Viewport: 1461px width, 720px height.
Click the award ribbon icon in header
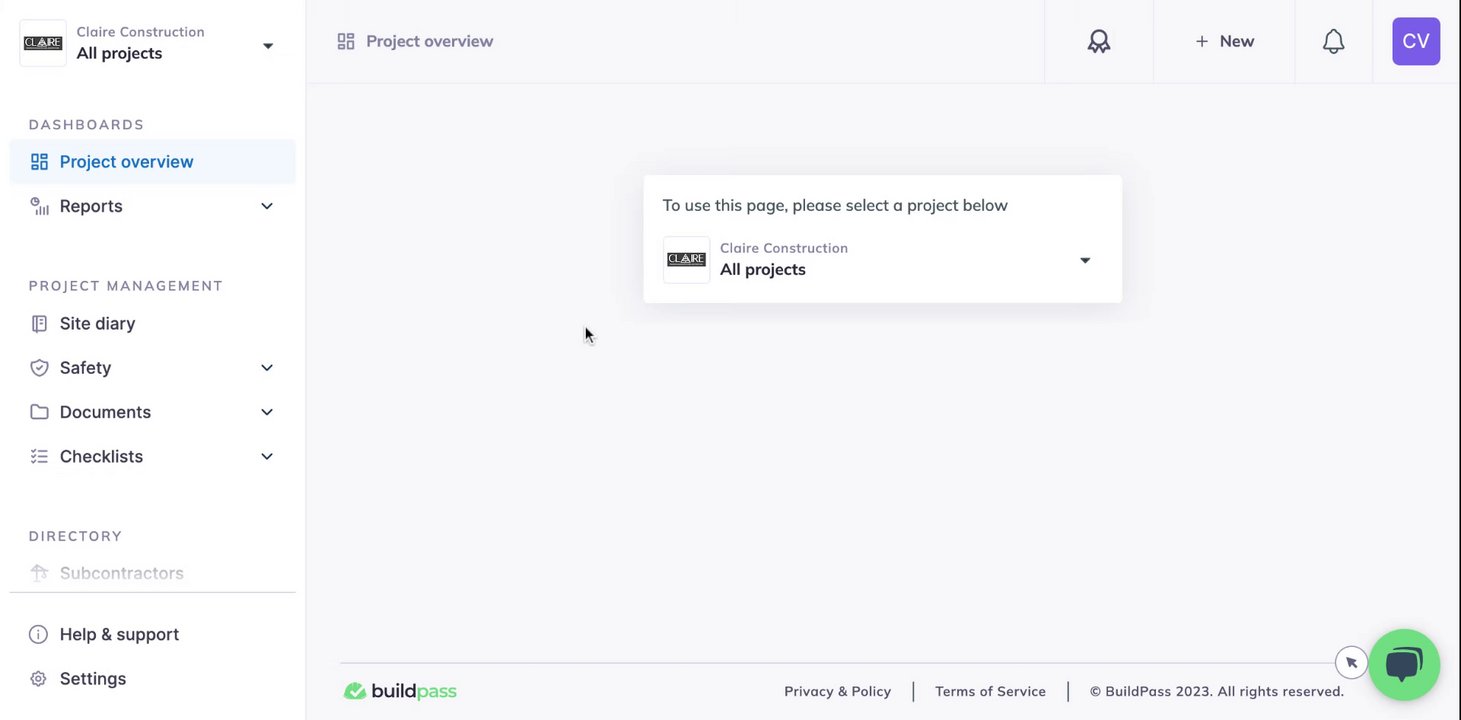point(1099,41)
